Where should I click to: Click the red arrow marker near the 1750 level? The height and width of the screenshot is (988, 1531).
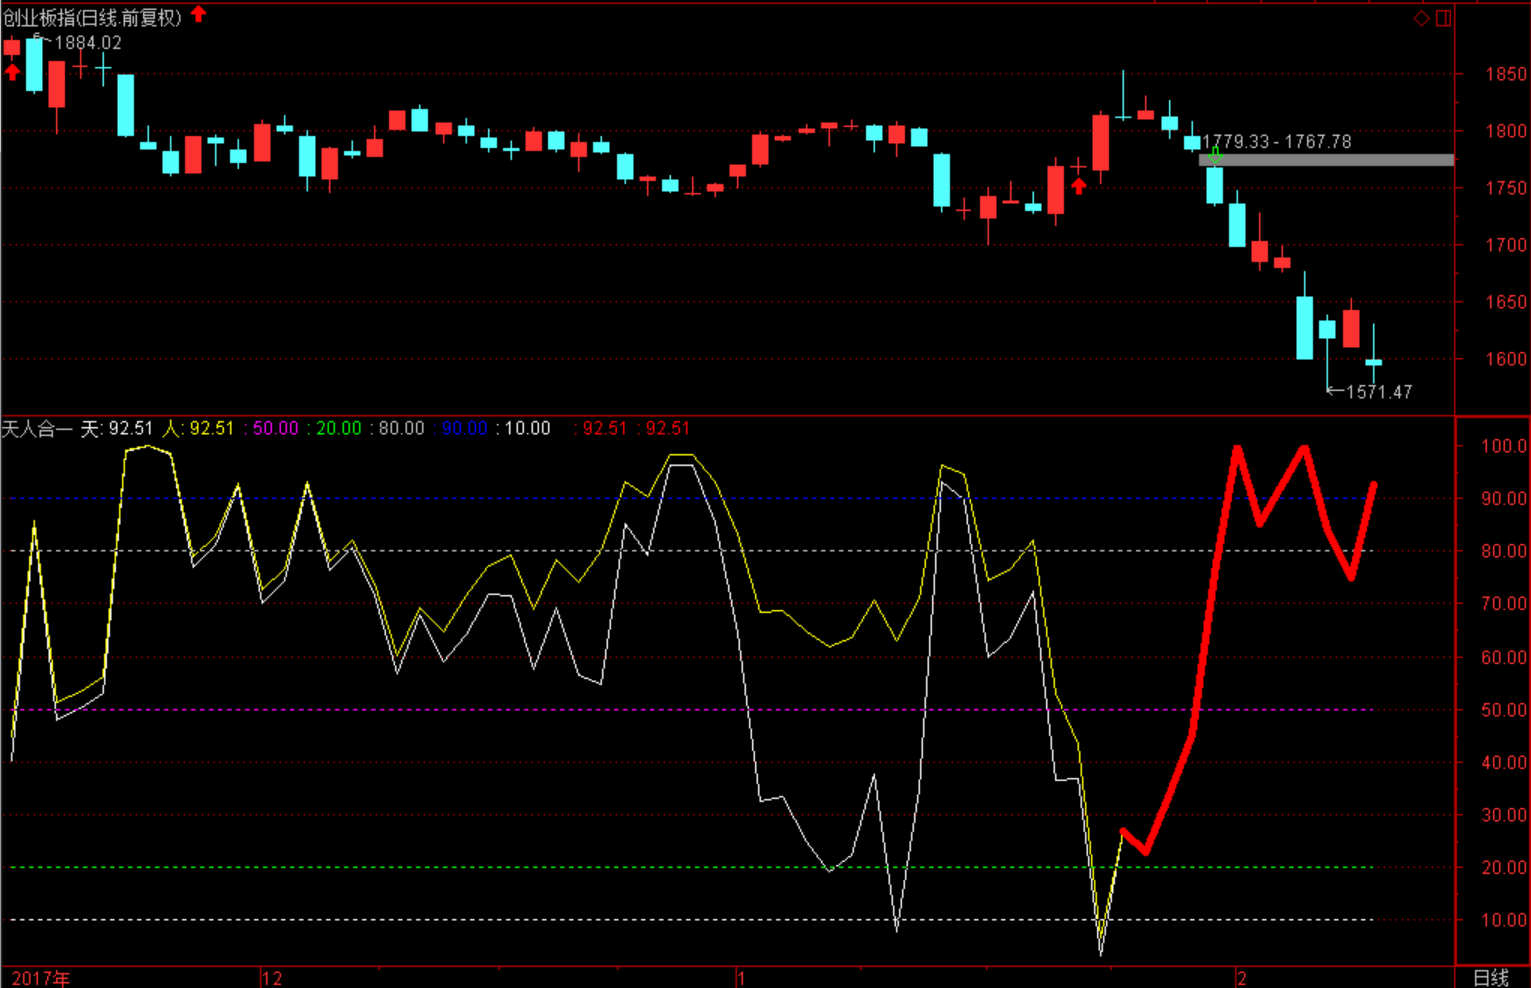pyautogui.click(x=1079, y=186)
